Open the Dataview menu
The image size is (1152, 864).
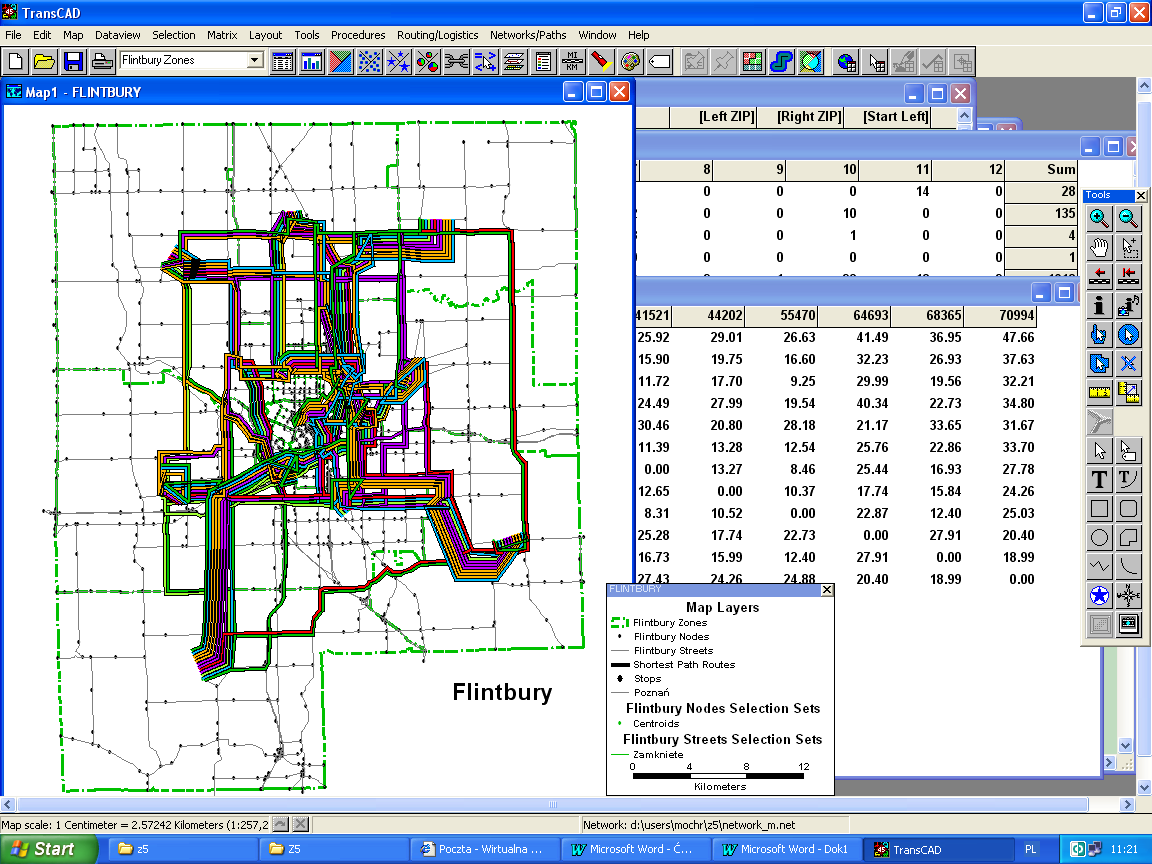[119, 35]
